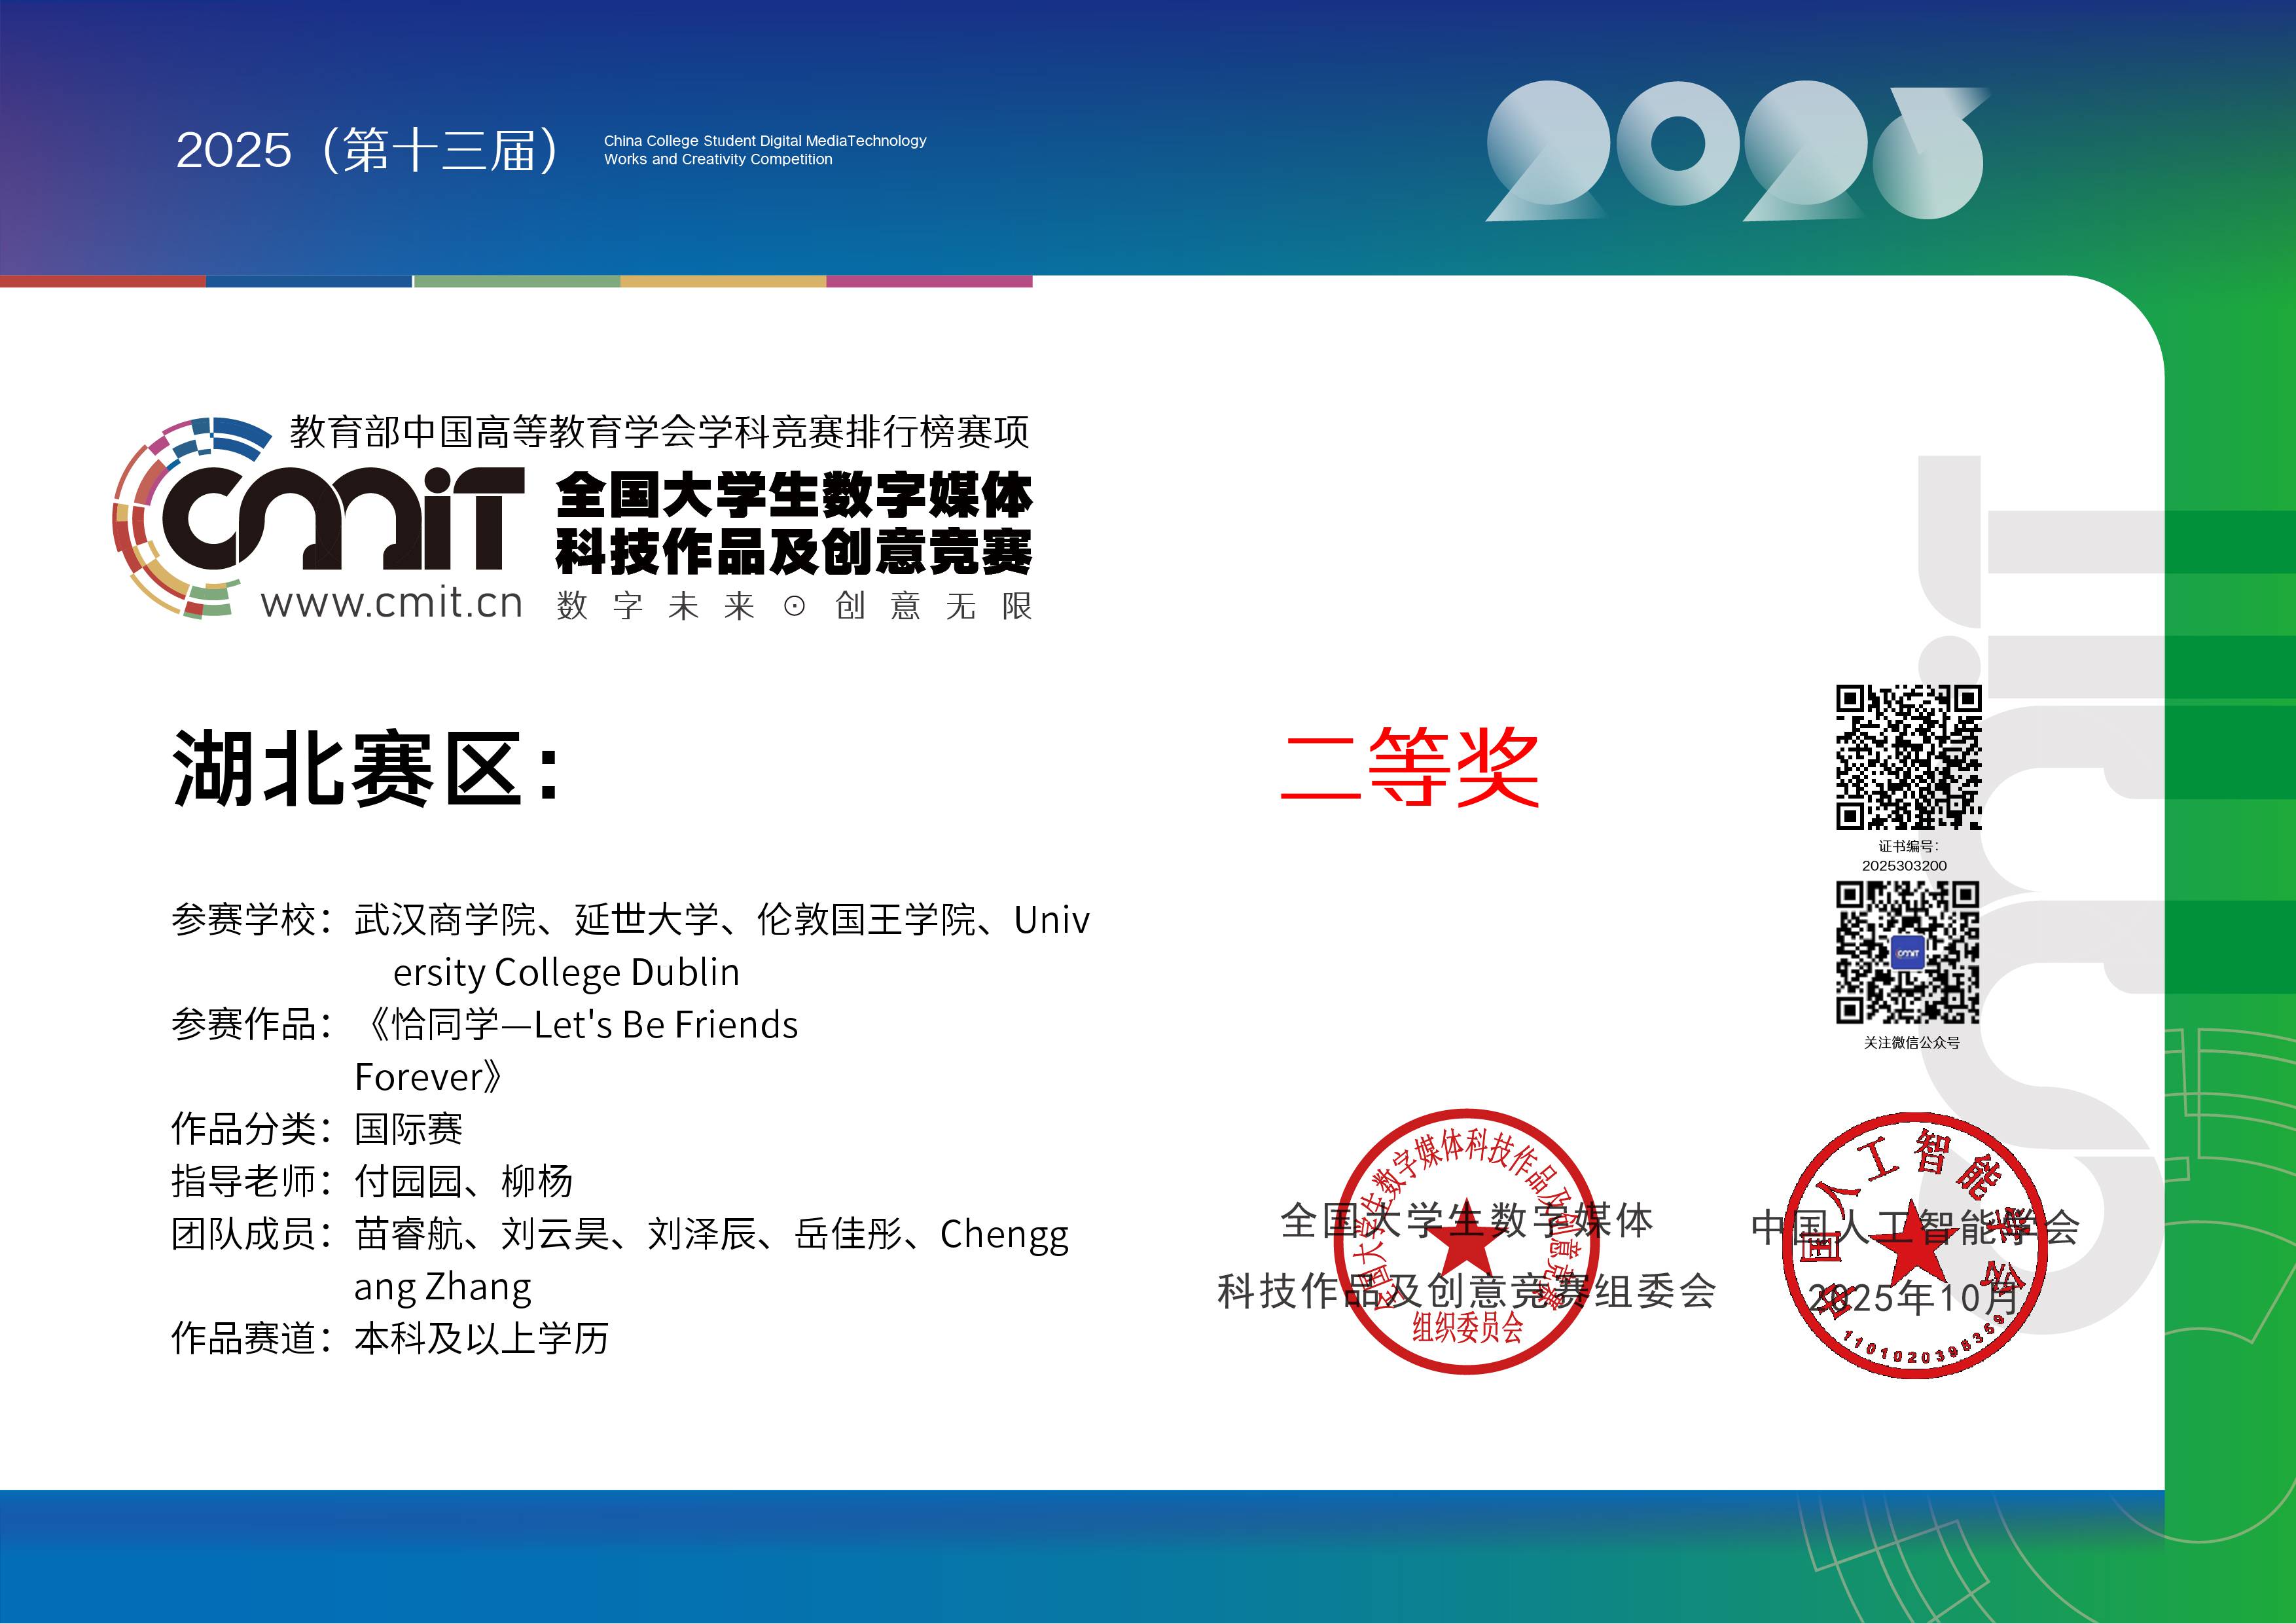The image size is (2296, 1624).
Task: Select signature line '全国大学生数字媒体'
Action: [x=1467, y=1221]
